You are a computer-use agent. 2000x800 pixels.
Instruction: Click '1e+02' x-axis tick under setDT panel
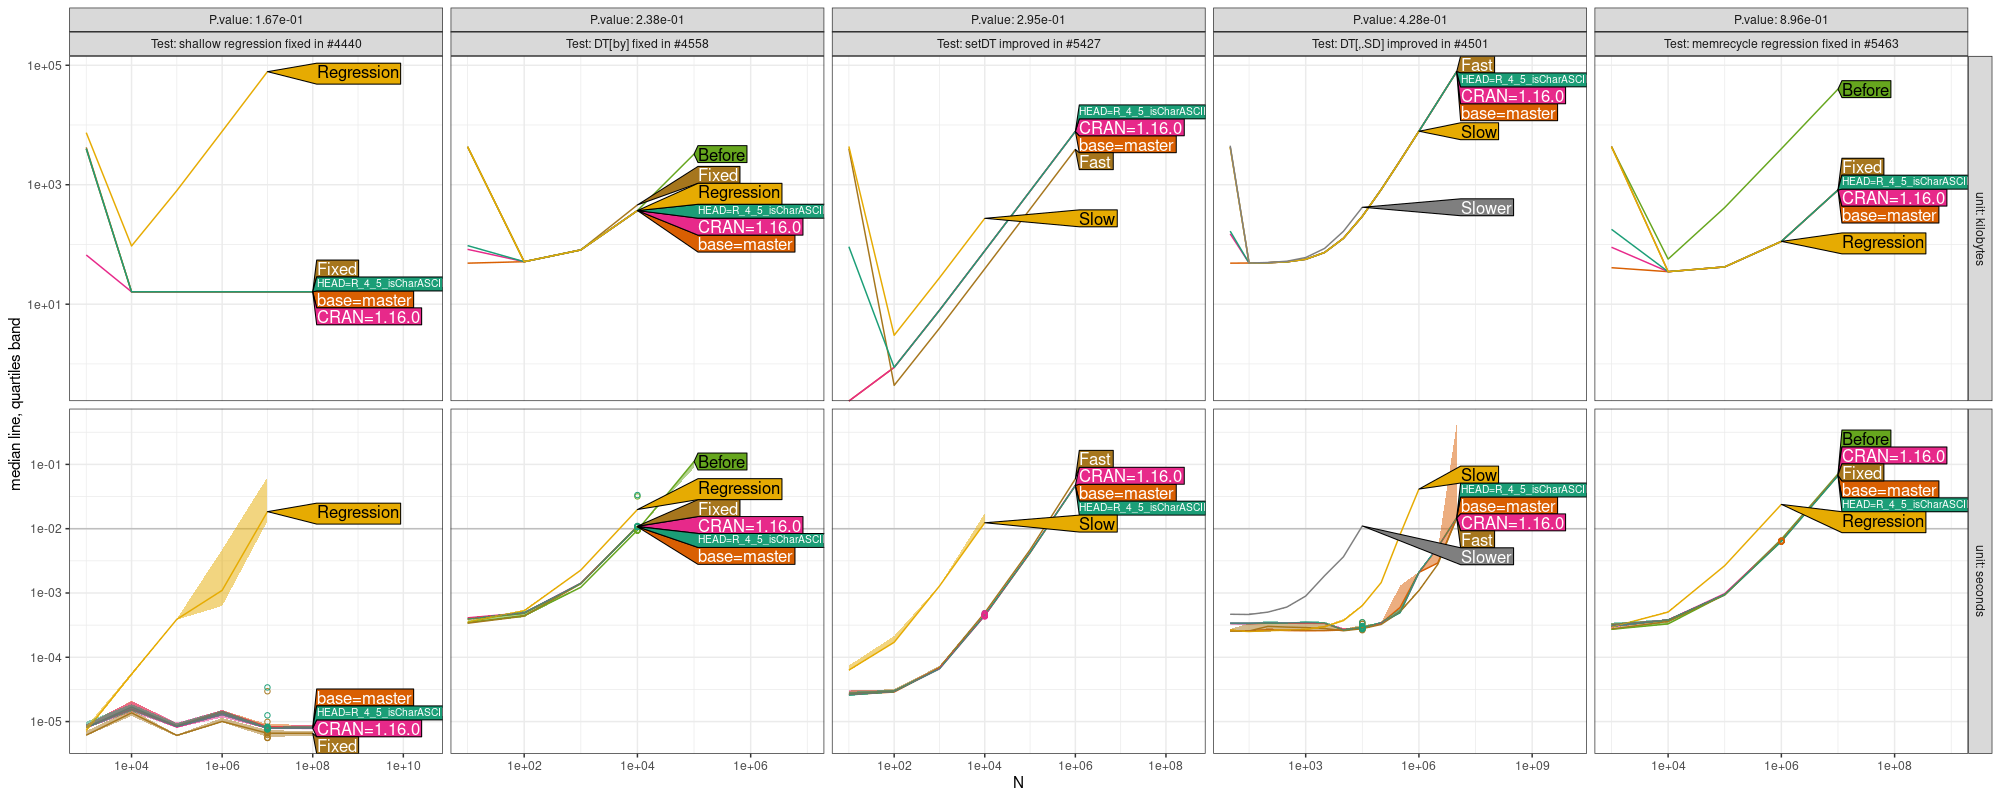tap(894, 766)
